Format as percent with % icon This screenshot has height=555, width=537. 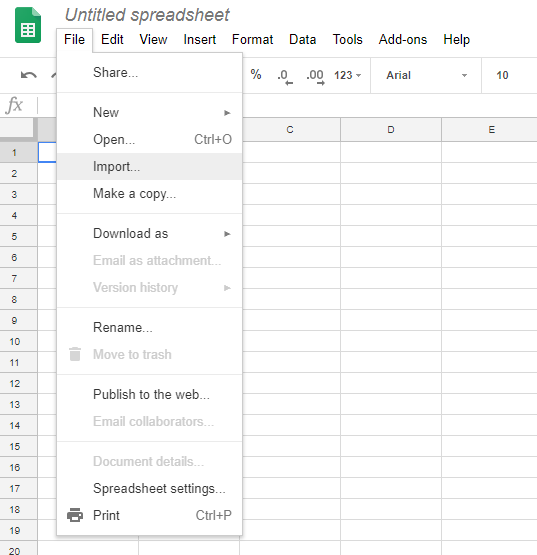tap(256, 74)
